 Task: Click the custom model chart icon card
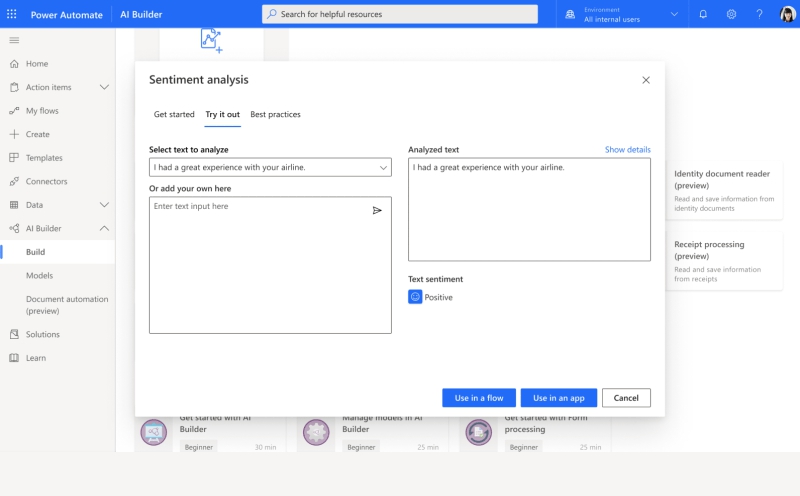[x=212, y=41]
